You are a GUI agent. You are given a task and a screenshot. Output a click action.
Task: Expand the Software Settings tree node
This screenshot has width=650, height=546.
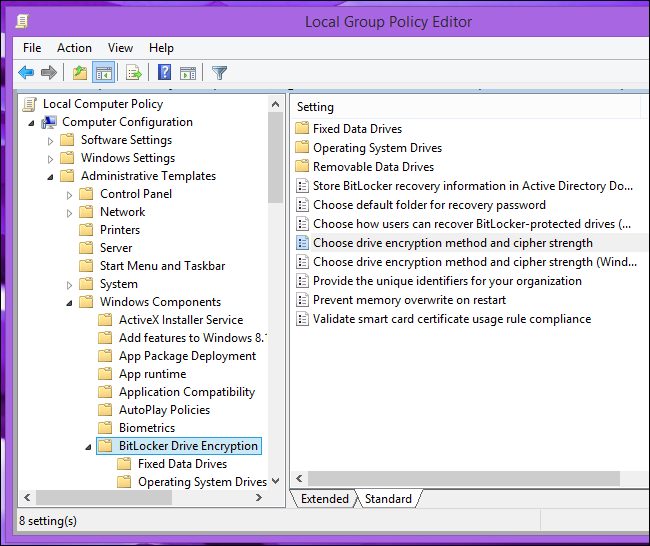[51, 140]
